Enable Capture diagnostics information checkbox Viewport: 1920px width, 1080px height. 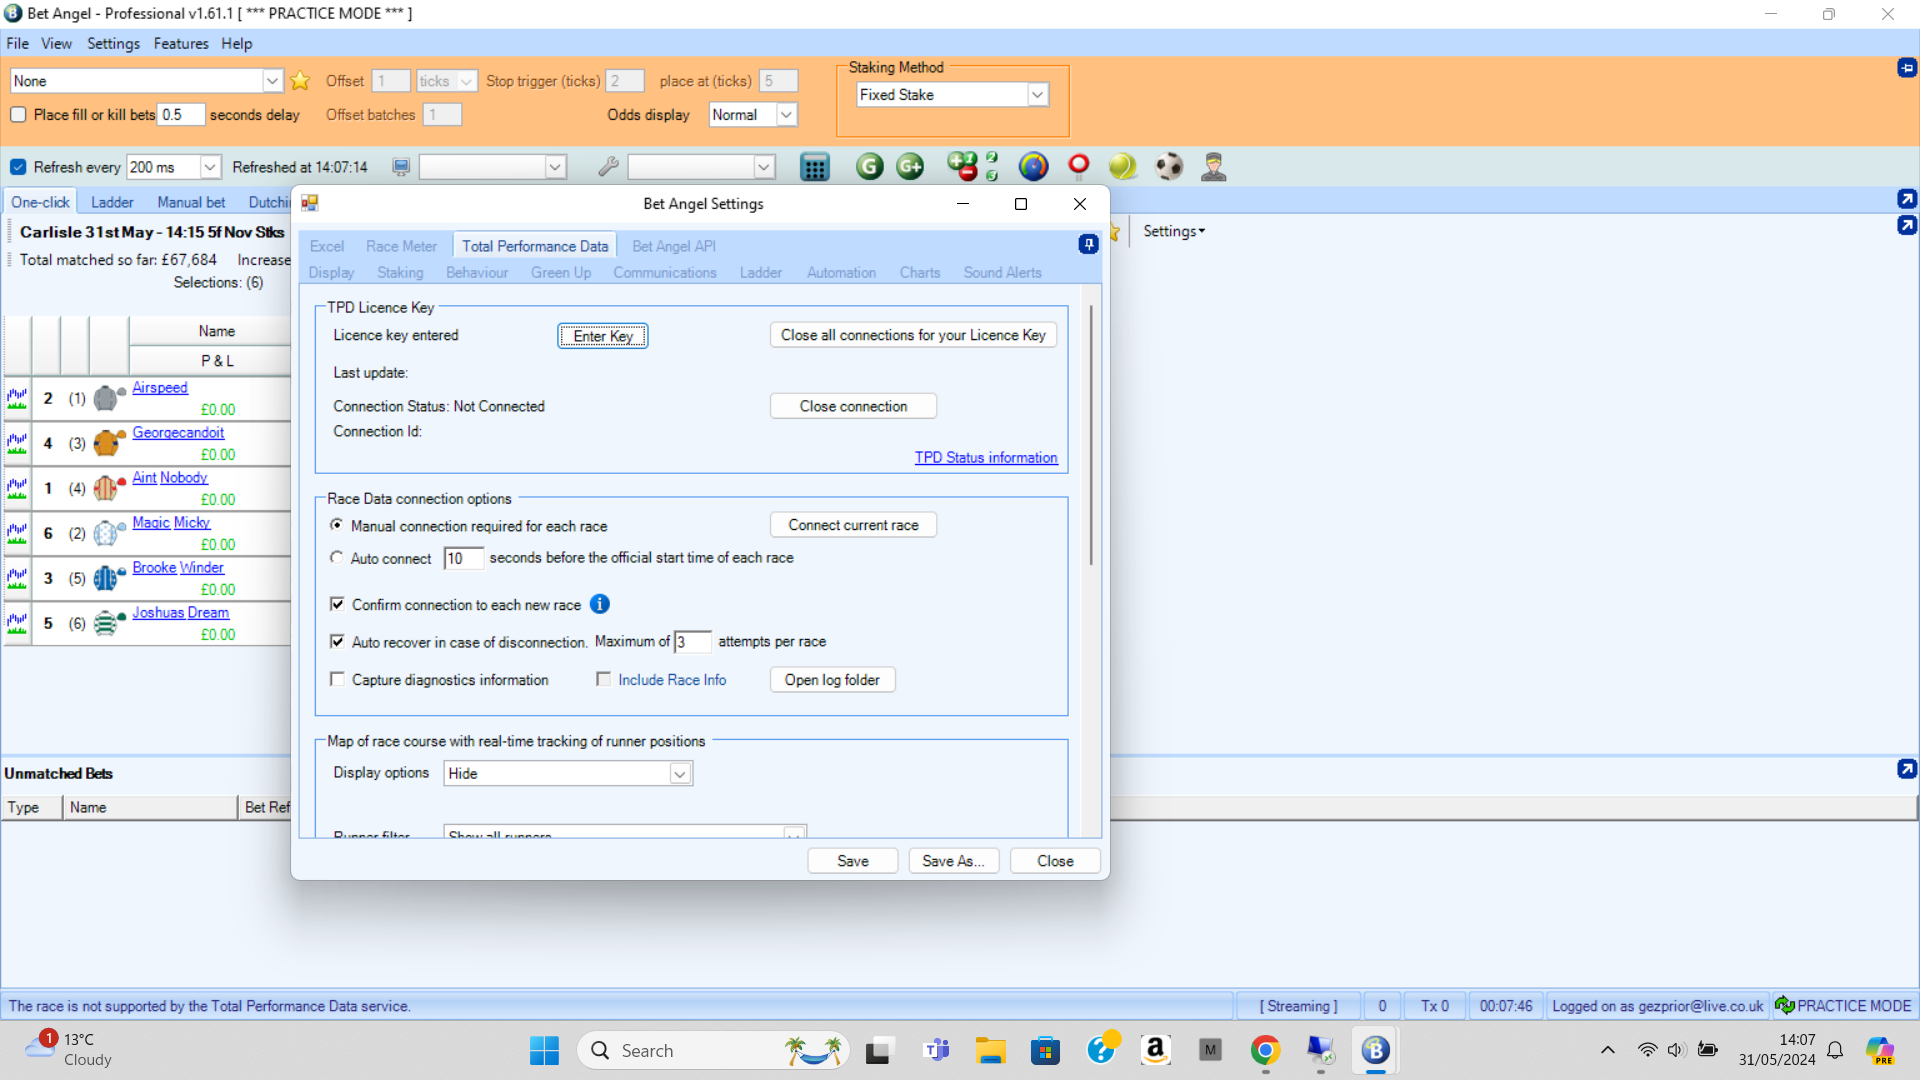[x=338, y=680]
